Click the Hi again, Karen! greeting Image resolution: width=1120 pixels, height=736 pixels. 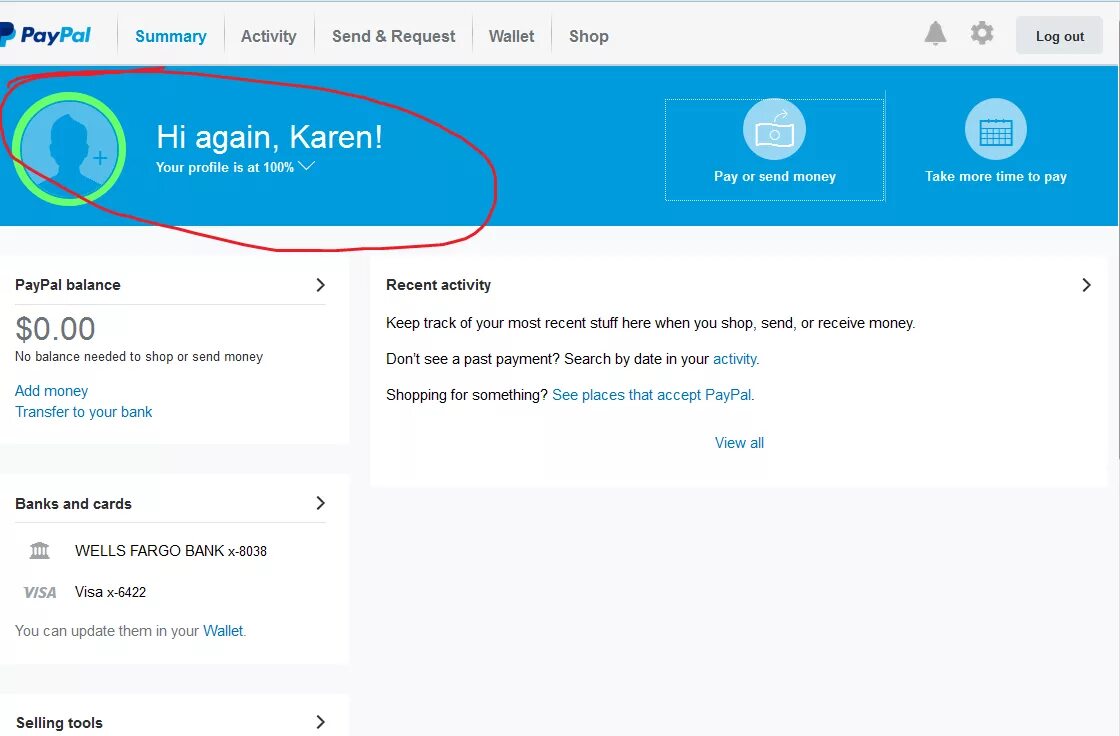tap(269, 137)
